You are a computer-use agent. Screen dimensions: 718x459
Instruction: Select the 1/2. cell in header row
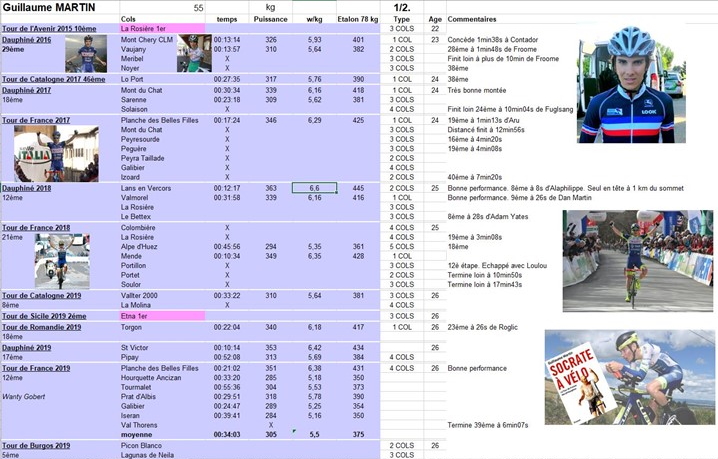click(402, 7)
